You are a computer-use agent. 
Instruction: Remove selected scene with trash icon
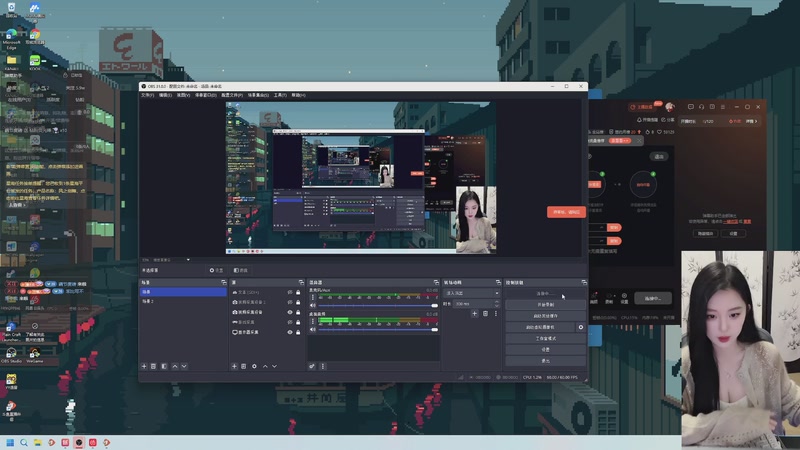pos(154,366)
